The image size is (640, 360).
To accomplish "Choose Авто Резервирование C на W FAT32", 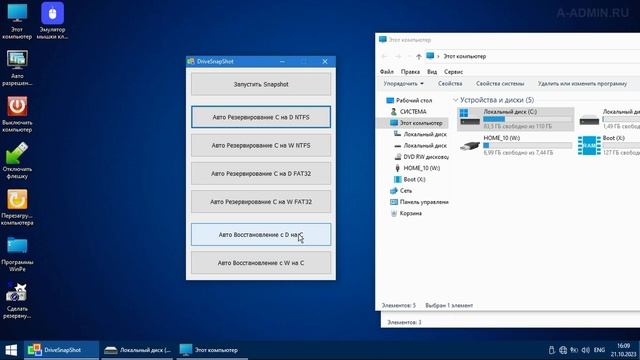I will tap(261, 202).
